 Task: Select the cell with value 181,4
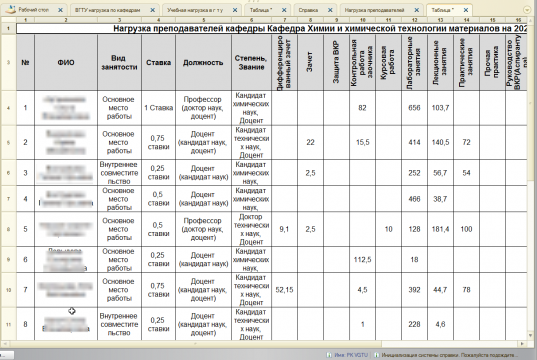click(440, 229)
